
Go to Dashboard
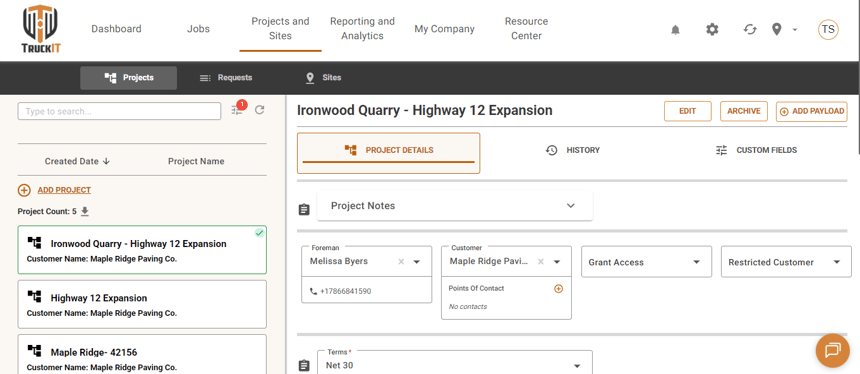click(116, 29)
